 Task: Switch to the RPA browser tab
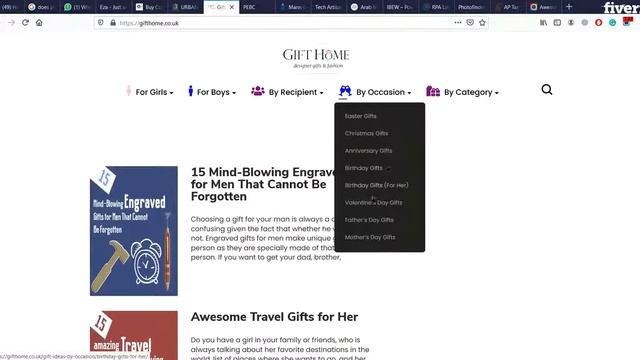click(x=436, y=7)
